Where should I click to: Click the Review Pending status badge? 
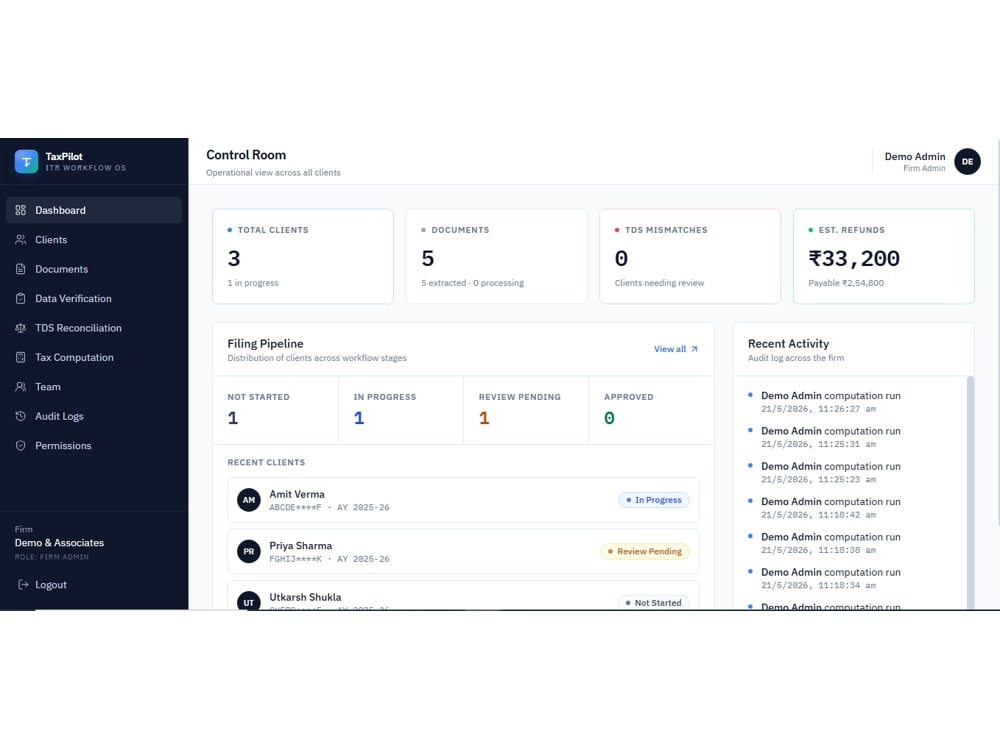pyautogui.click(x=645, y=551)
